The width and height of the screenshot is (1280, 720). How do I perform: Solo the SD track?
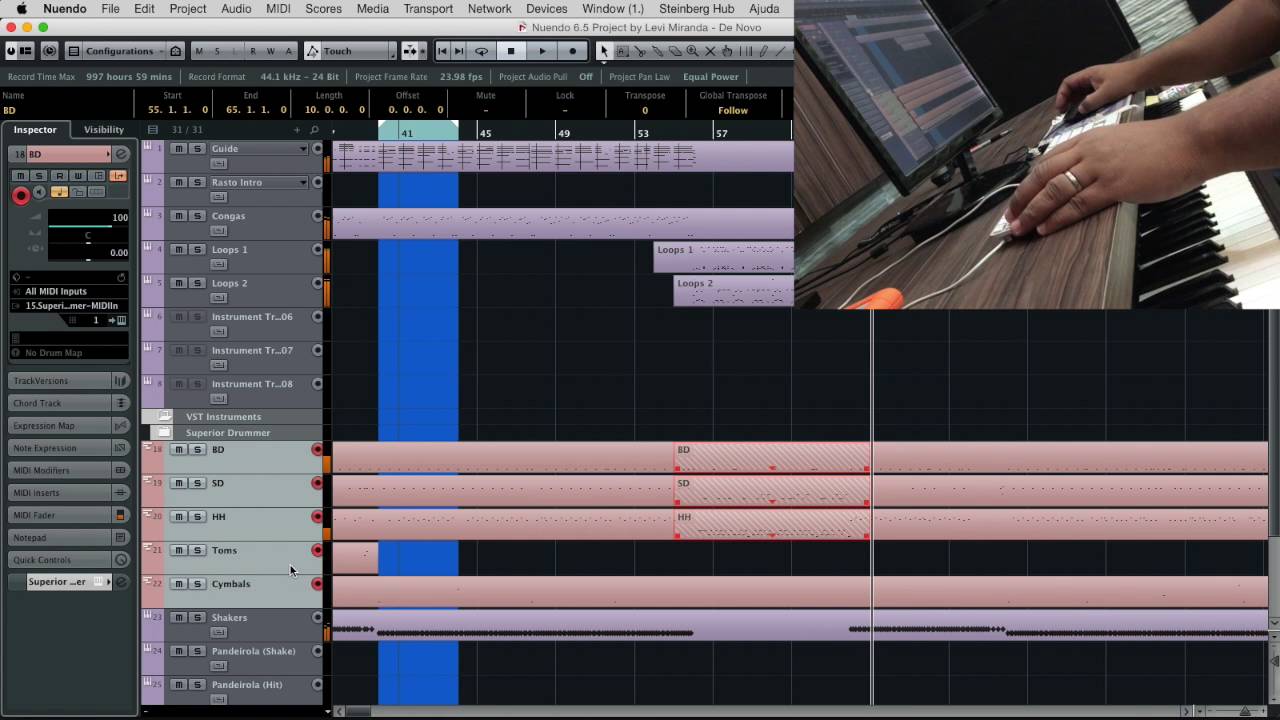tap(197, 484)
